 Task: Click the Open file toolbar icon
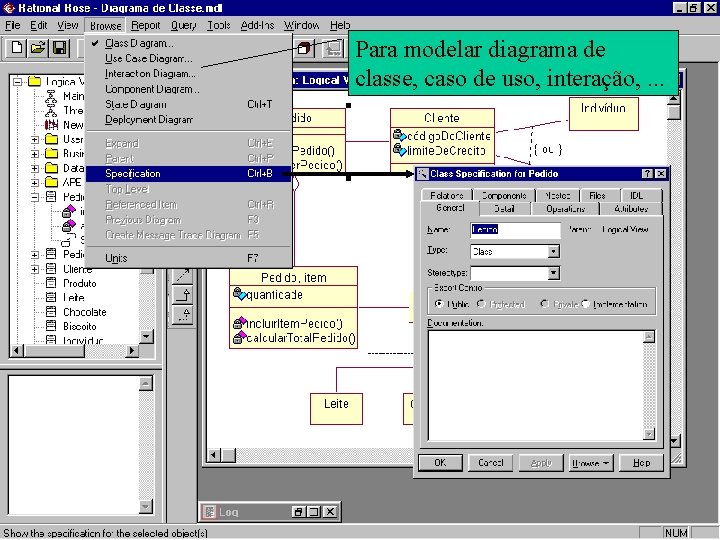(39, 48)
